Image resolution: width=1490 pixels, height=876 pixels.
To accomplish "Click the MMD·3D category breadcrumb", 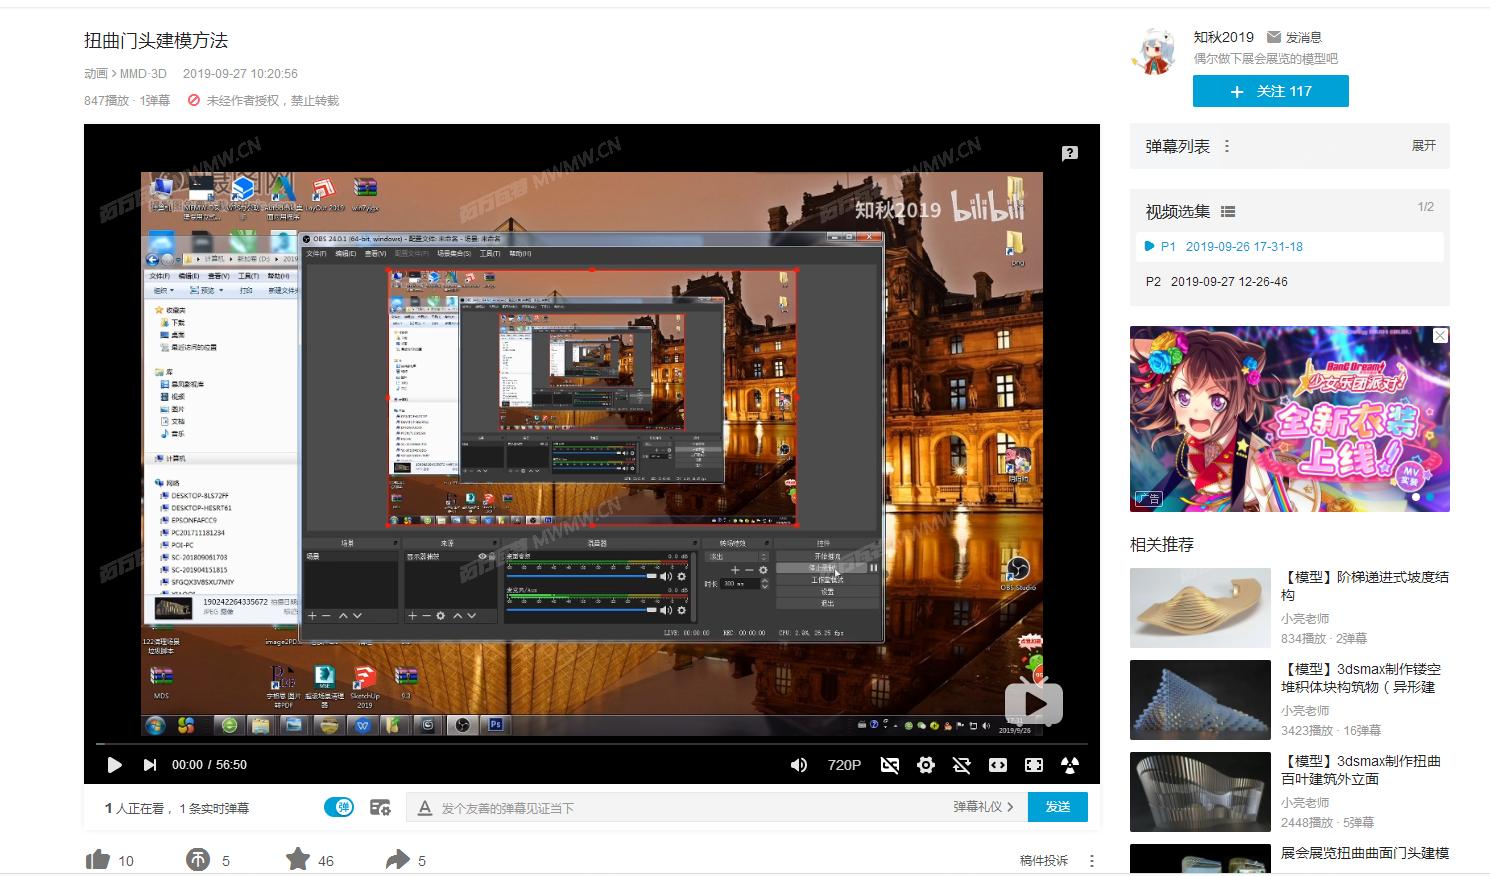I will click(143, 74).
